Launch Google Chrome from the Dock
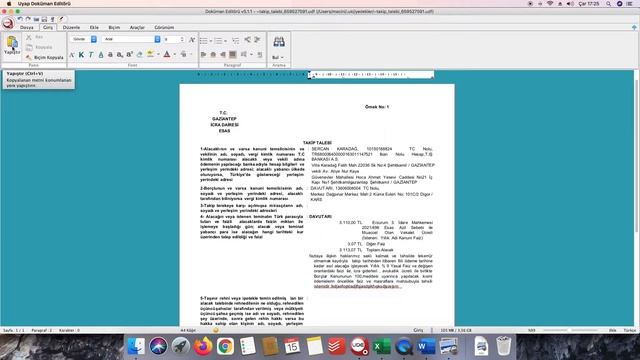Image resolution: width=640 pixels, height=360 pixels. point(225,347)
